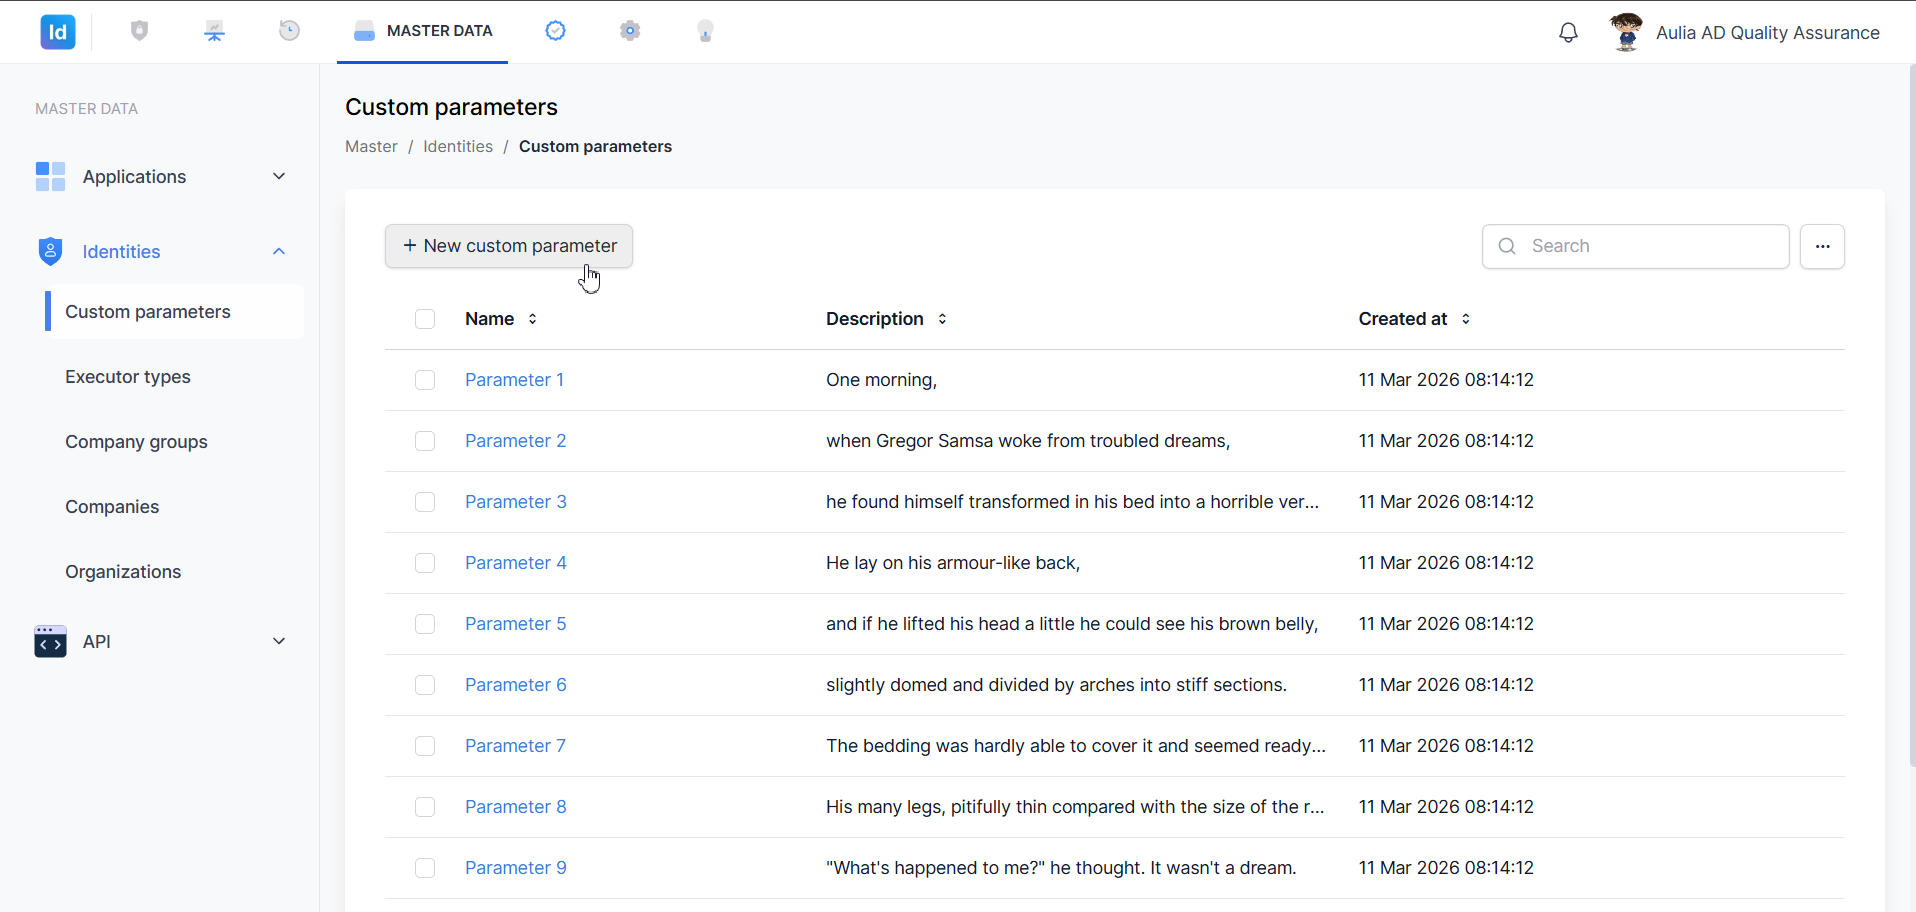Click the Identities shield icon in sidebar

pos(50,251)
